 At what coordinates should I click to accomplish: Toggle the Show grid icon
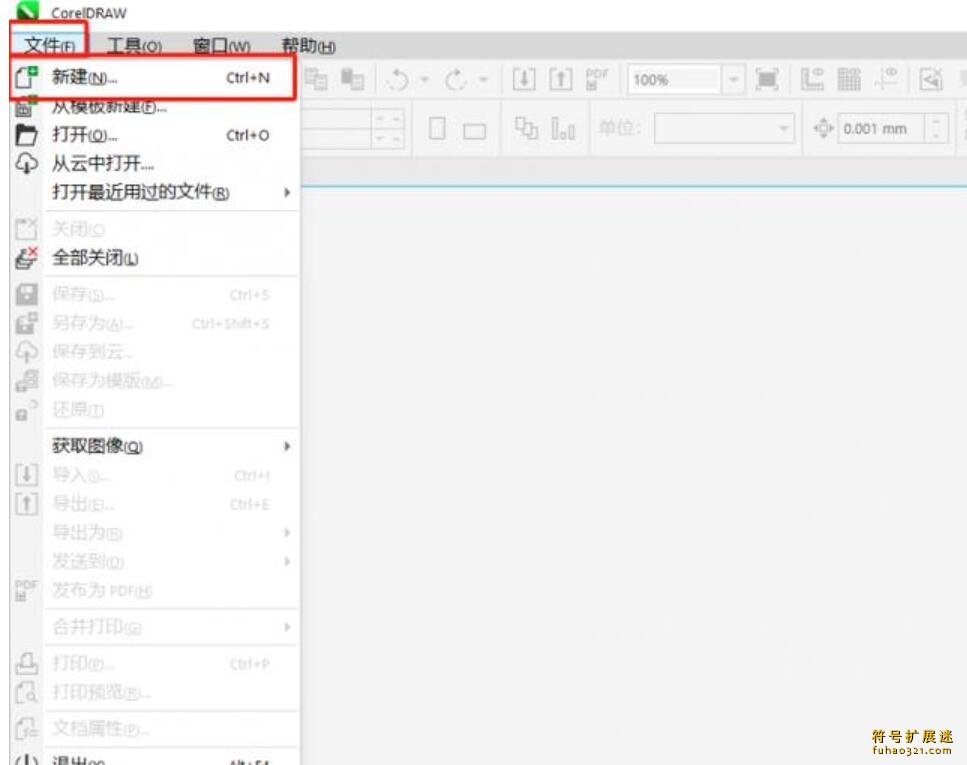pos(849,79)
